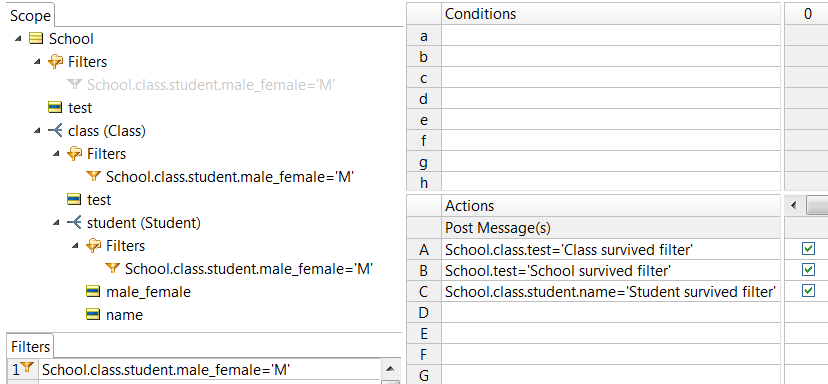The image size is (828, 384).
Task: Click the orange funnel icon under class Filters
Action: coord(93,176)
